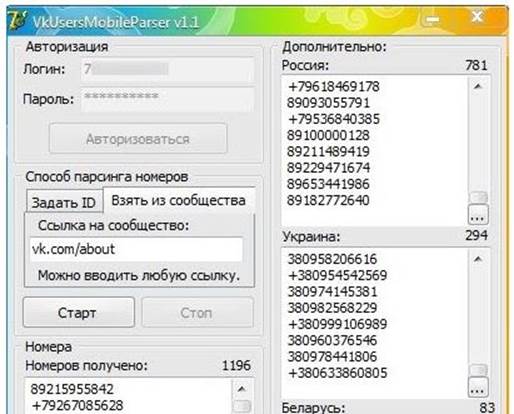Select number 89215955842 in the Номера list

coord(72,389)
